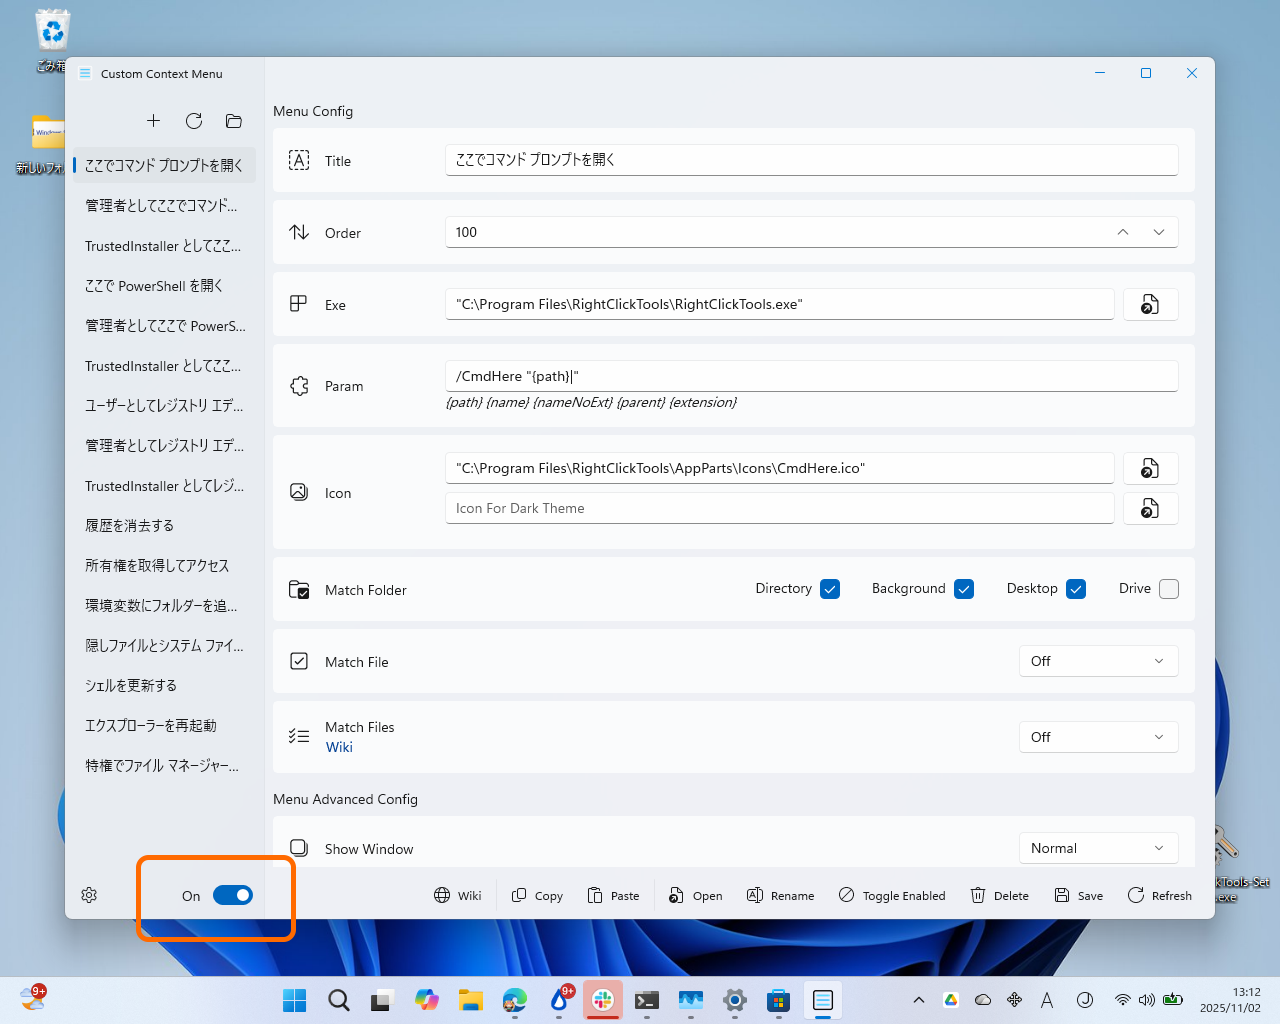The height and width of the screenshot is (1024, 1280).
Task: Refresh the menu item list
Action: coord(193,120)
